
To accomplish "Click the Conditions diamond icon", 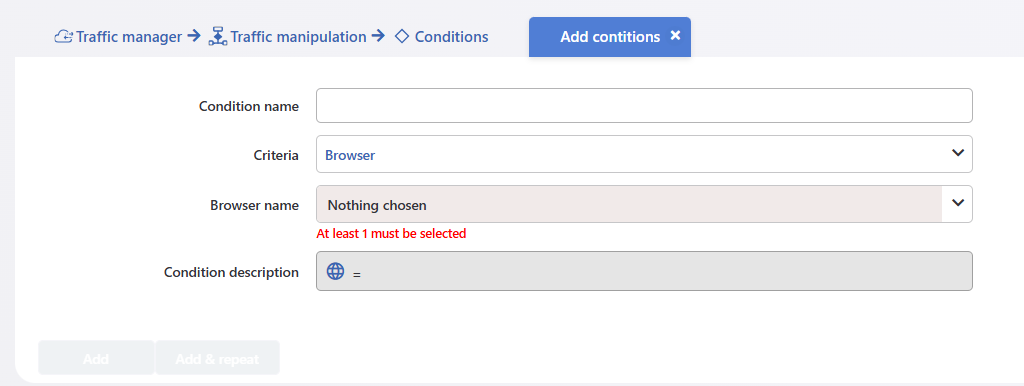I will 402,37.
